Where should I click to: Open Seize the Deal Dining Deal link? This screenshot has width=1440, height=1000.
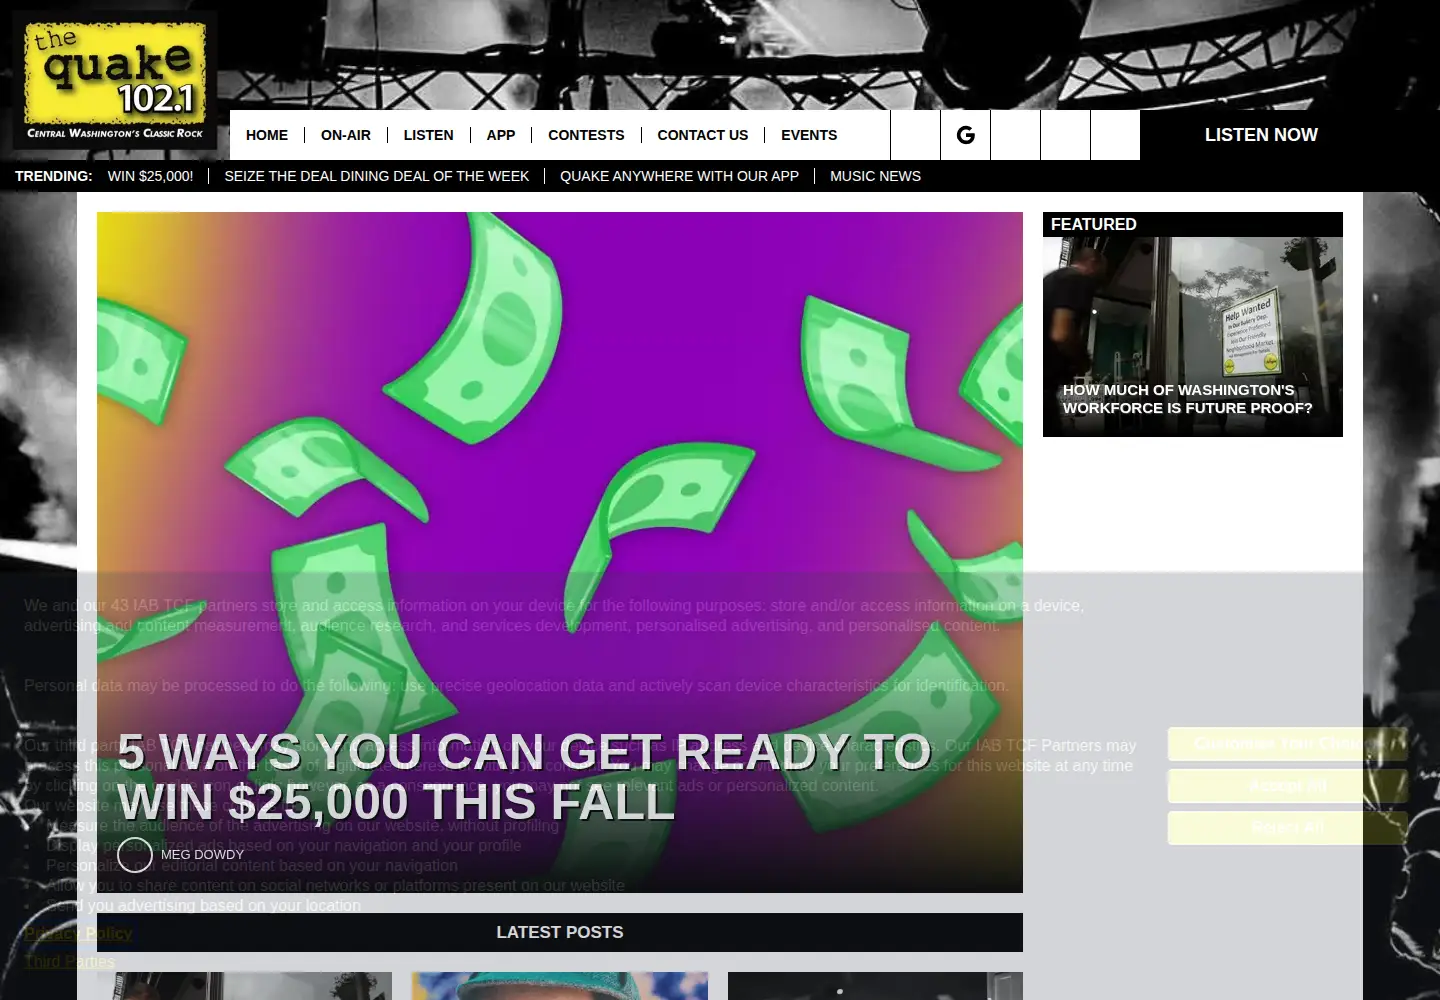tap(377, 176)
